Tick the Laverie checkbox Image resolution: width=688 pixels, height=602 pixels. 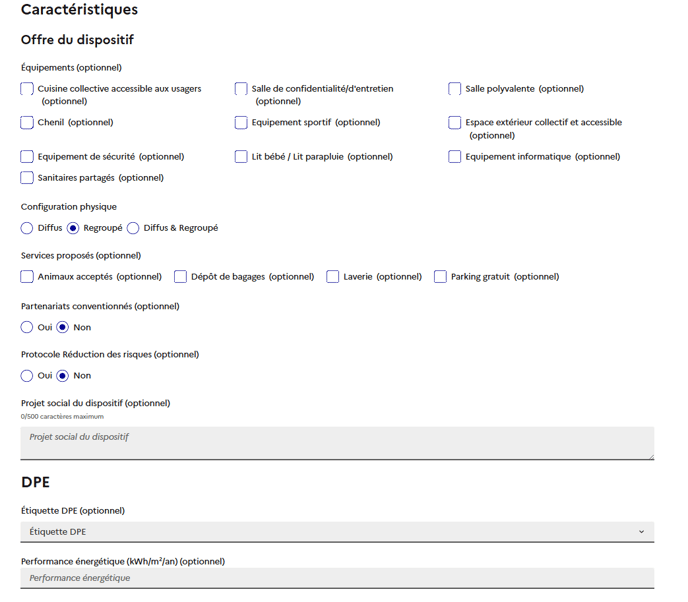pos(333,277)
